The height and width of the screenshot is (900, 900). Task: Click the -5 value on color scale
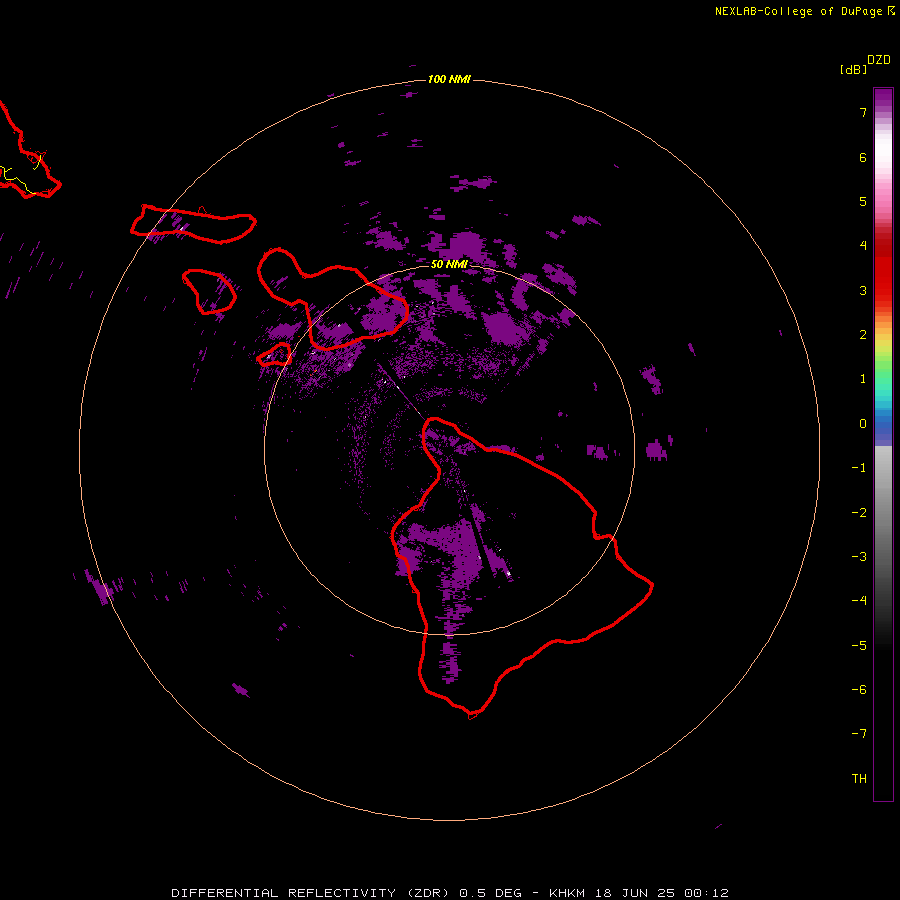tap(859, 646)
